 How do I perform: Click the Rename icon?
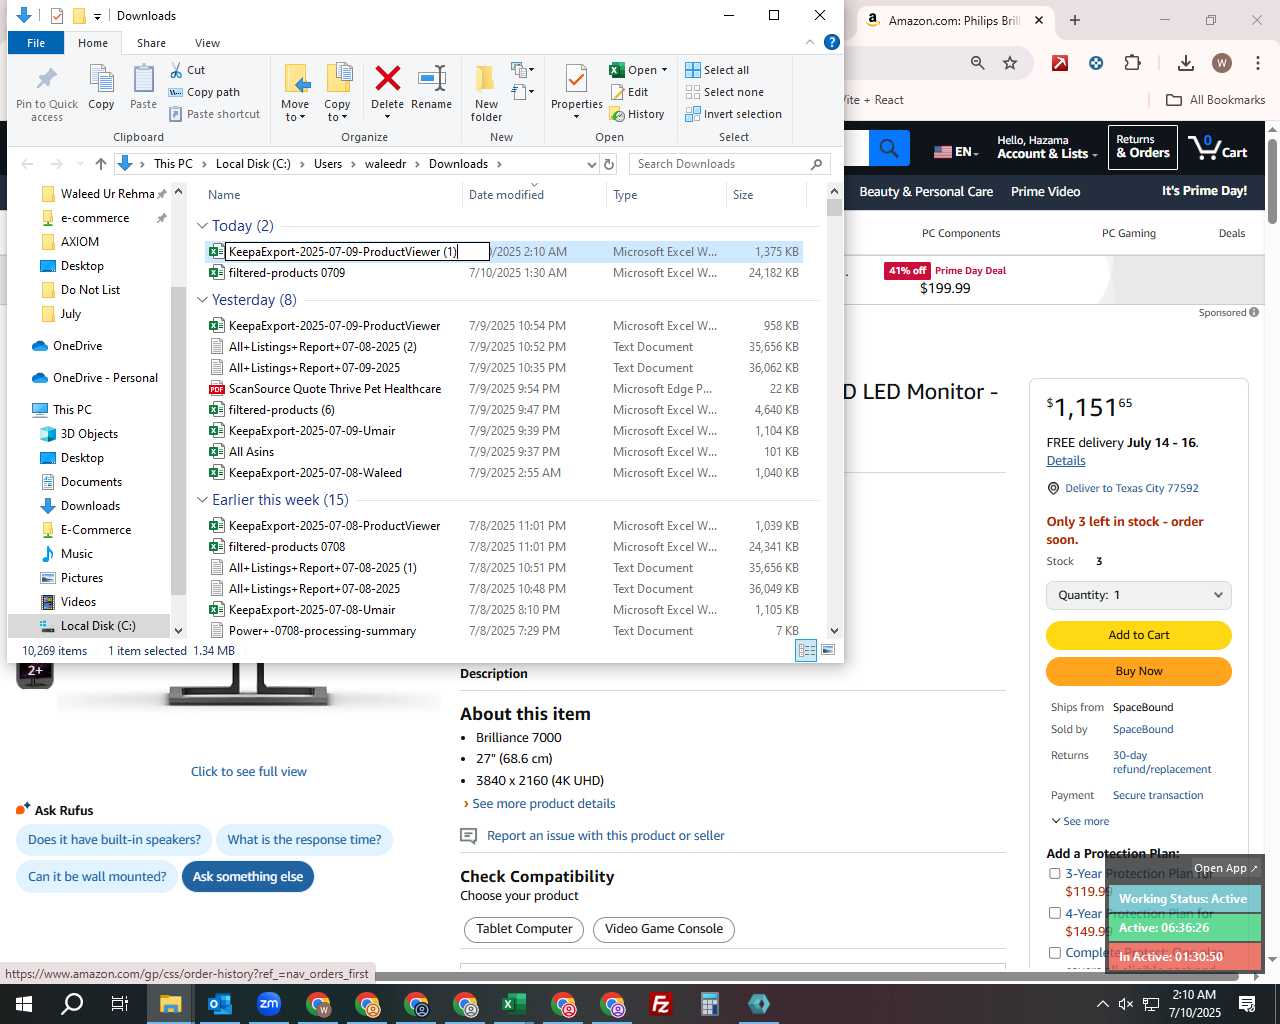[432, 78]
